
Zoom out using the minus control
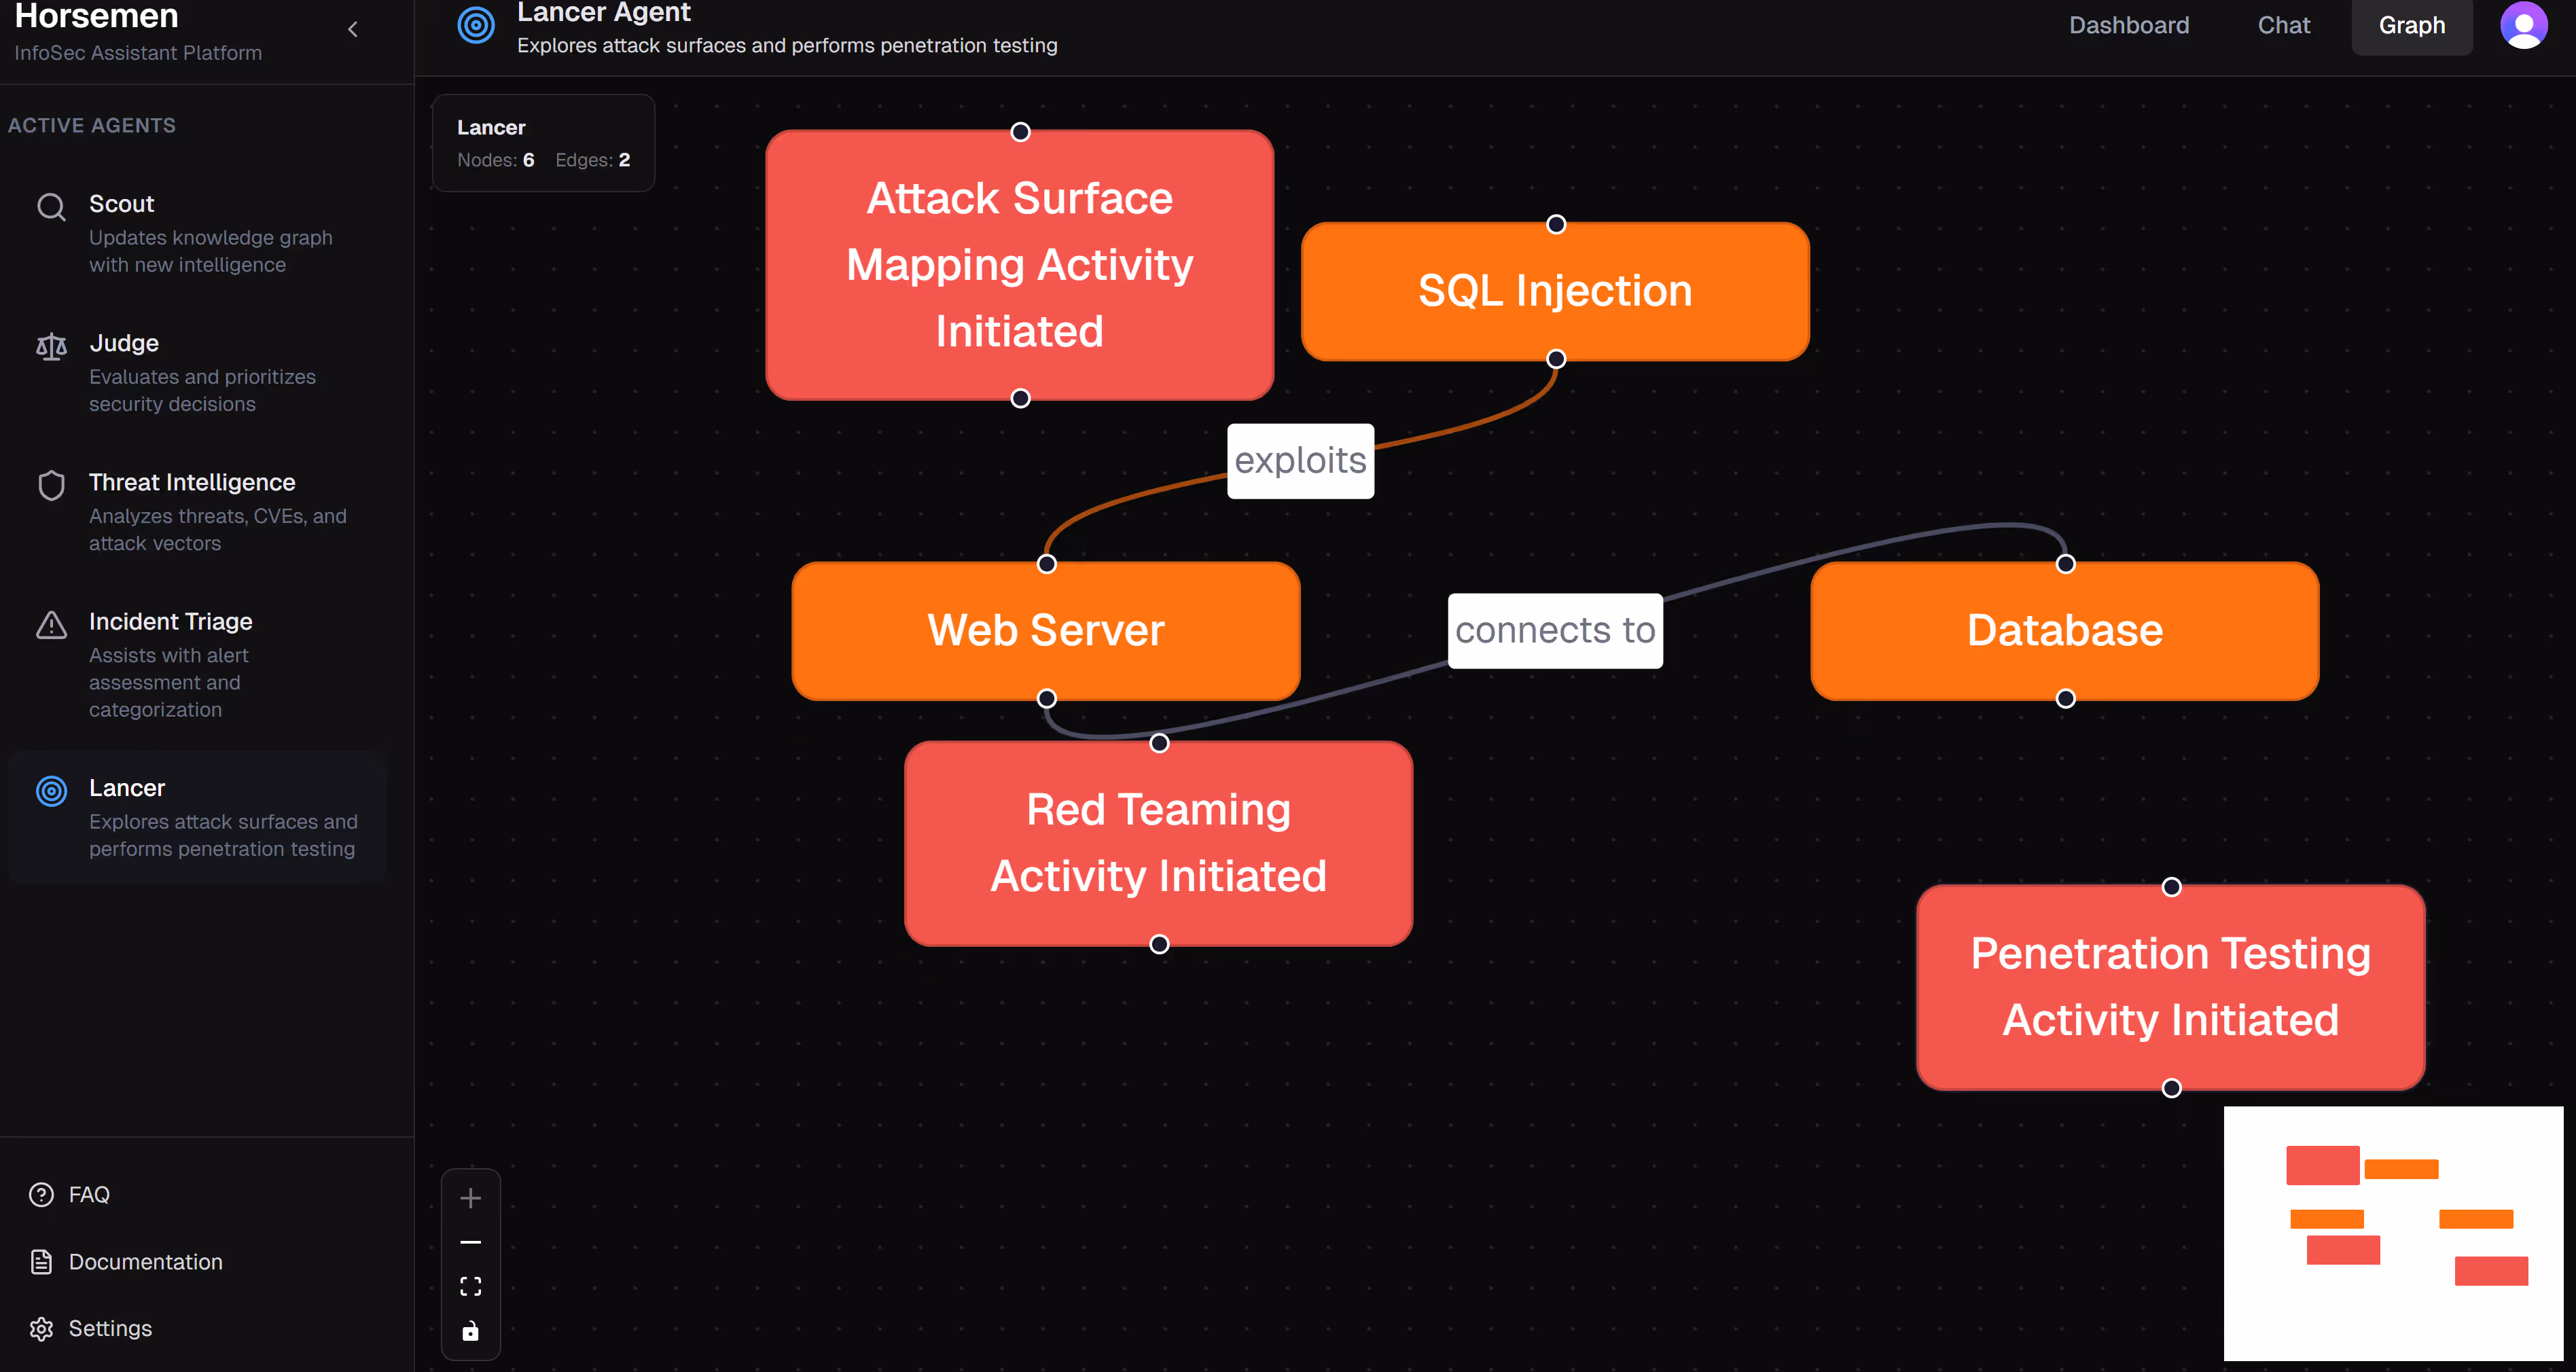coord(470,1242)
